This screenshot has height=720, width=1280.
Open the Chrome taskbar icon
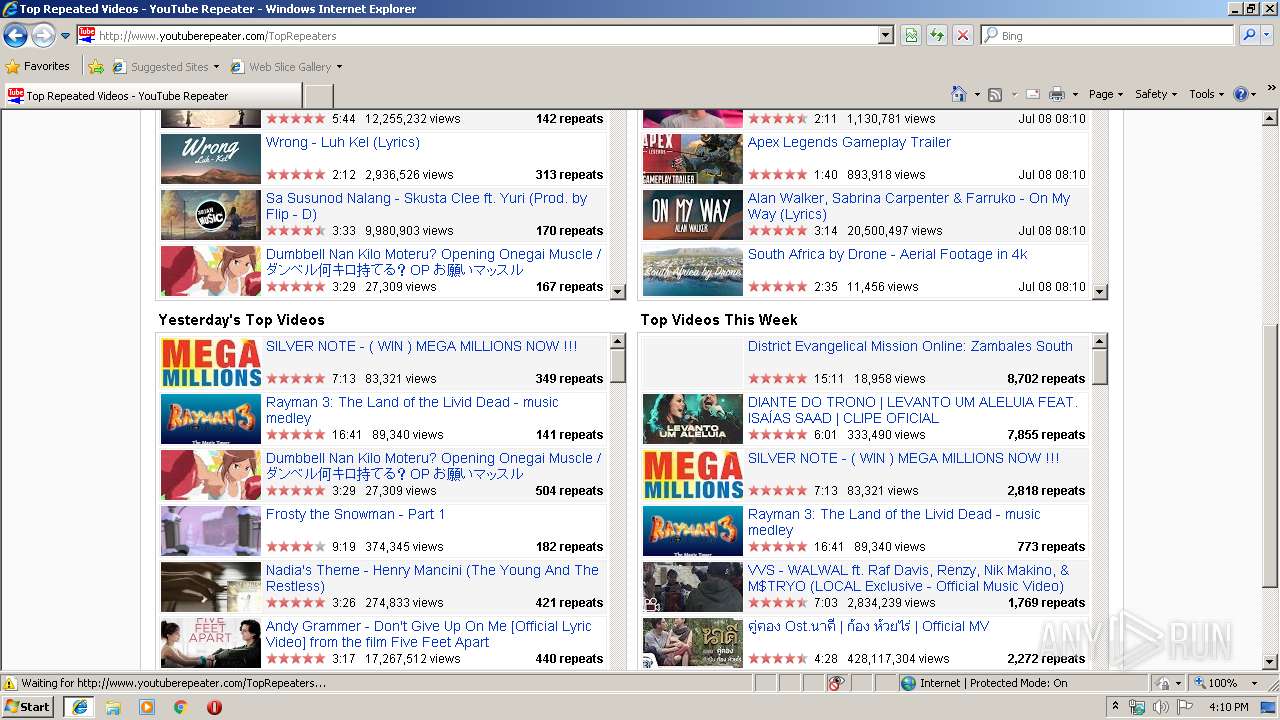point(180,707)
